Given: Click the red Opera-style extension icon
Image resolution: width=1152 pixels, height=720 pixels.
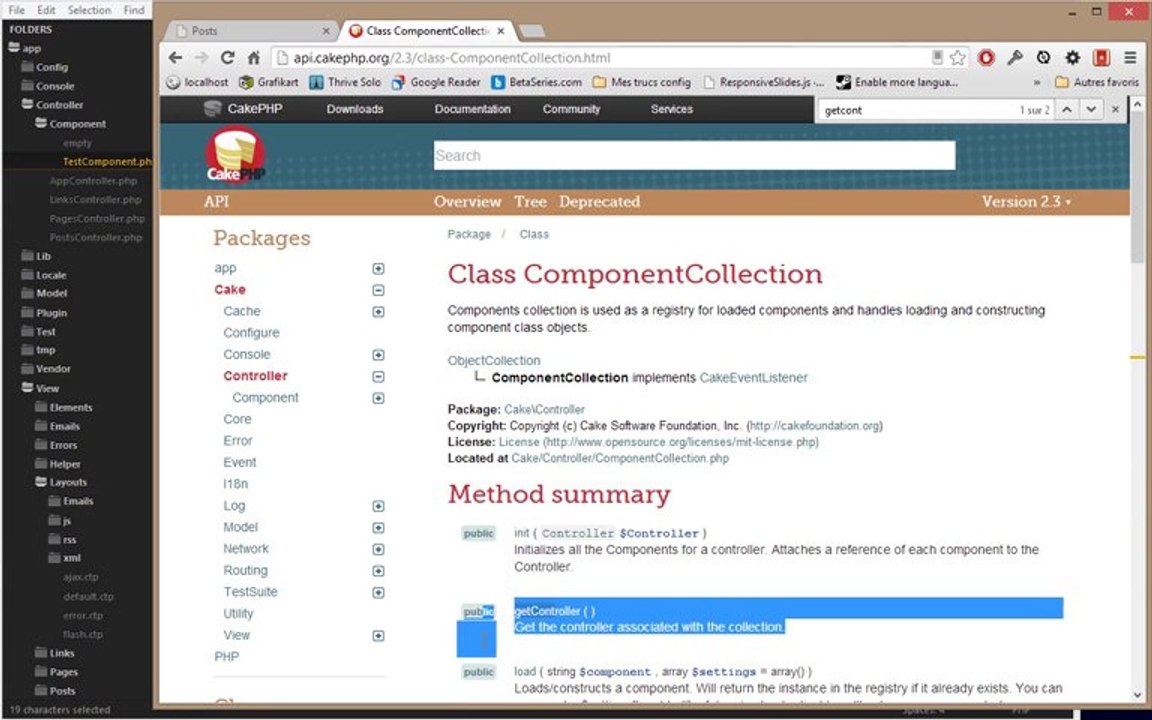Looking at the screenshot, I should point(986,58).
